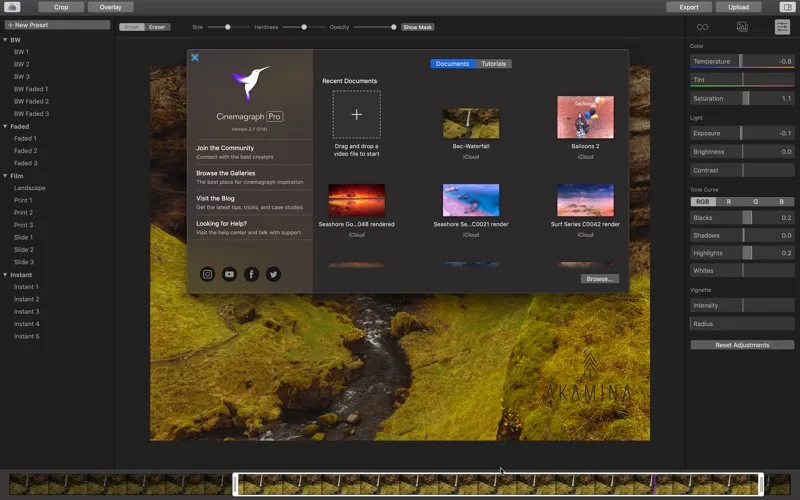
Task: Click the right trim handle of the timeline
Action: (x=761, y=484)
